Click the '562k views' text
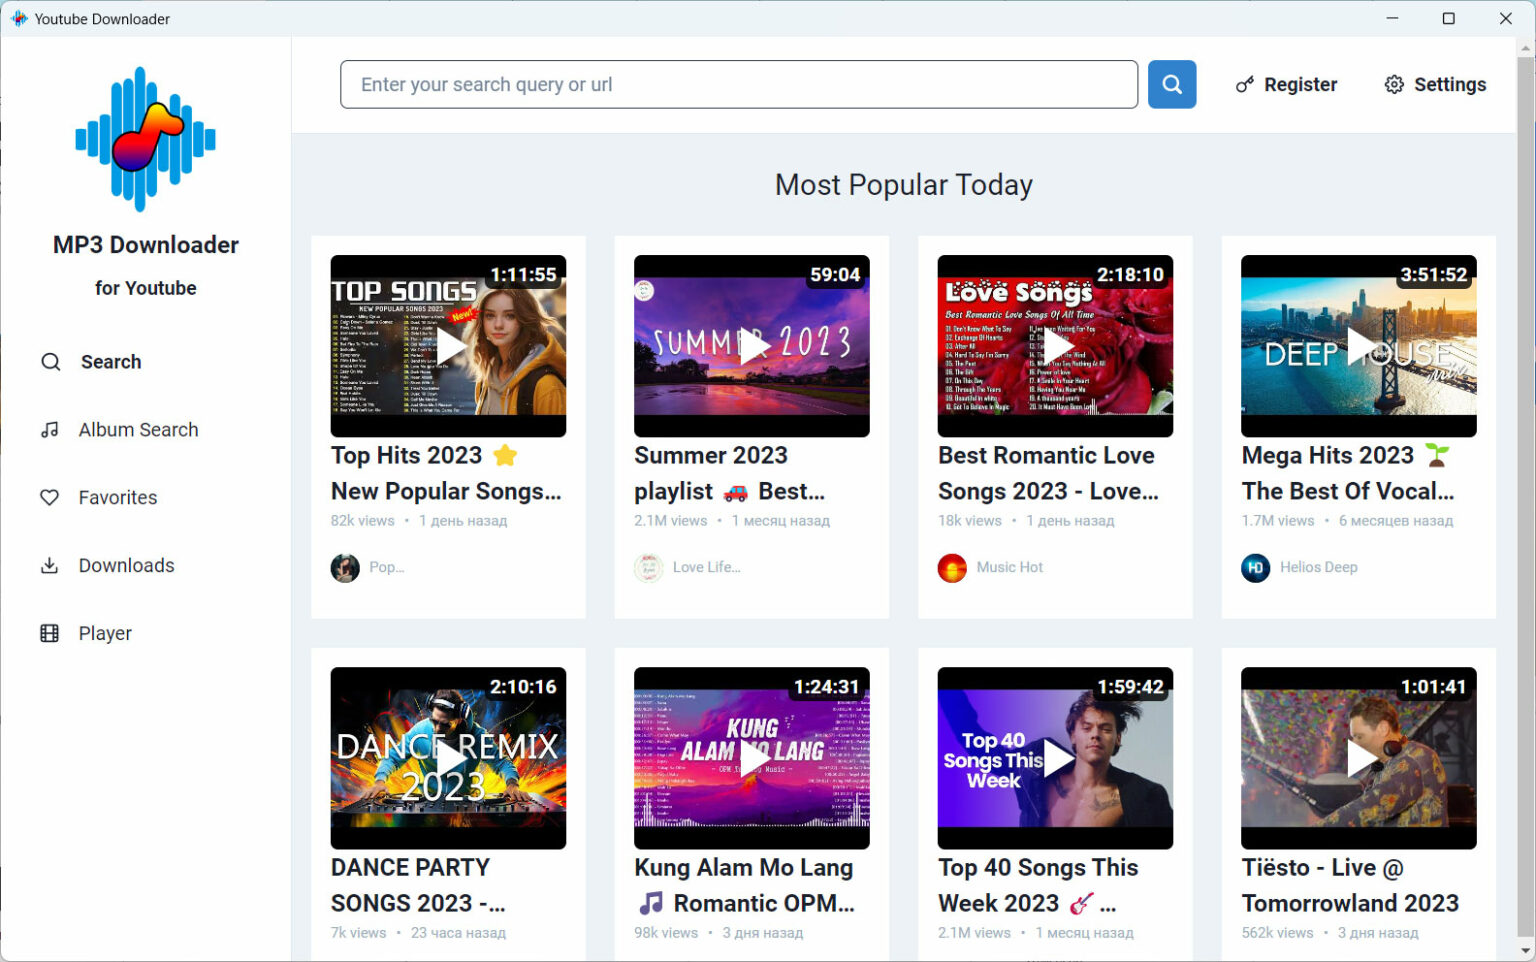The width and height of the screenshot is (1536, 962). click(1277, 933)
